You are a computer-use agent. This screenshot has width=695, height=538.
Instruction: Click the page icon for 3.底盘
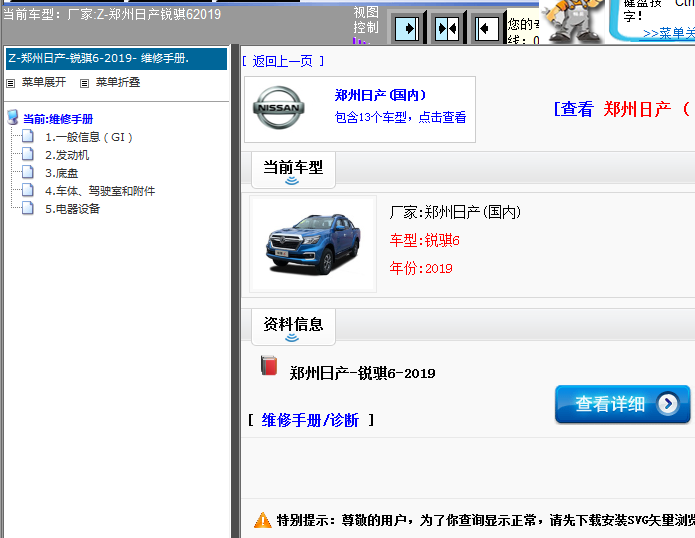pos(28,172)
